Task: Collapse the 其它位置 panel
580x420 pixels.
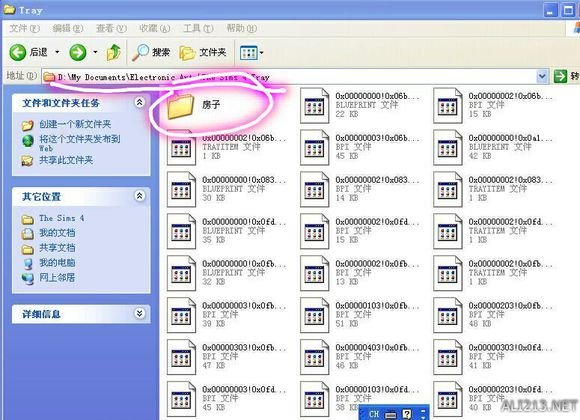Action: [x=139, y=196]
